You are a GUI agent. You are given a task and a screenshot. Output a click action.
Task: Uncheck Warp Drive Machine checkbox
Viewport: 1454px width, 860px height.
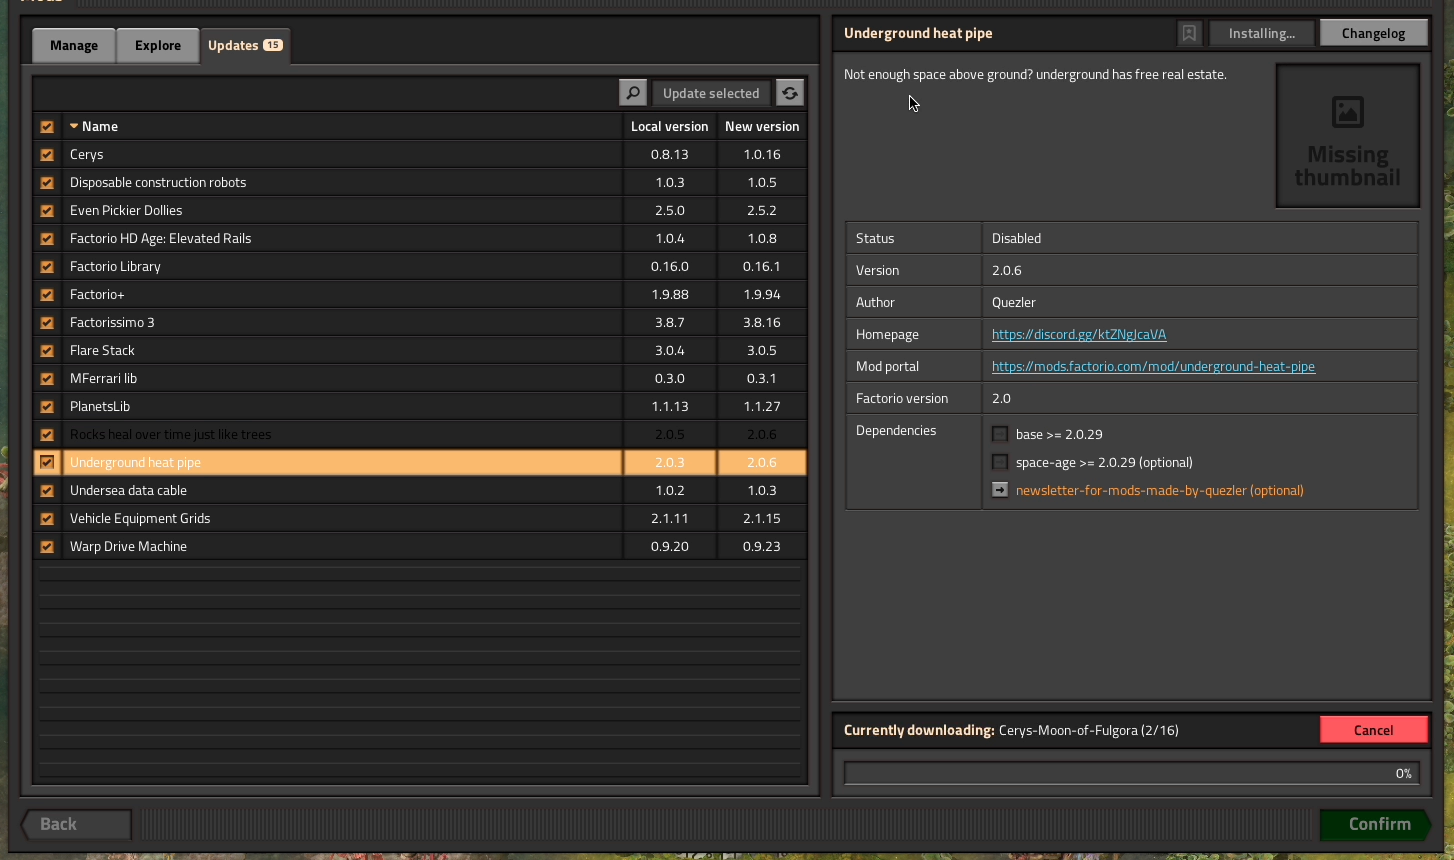[x=47, y=547]
